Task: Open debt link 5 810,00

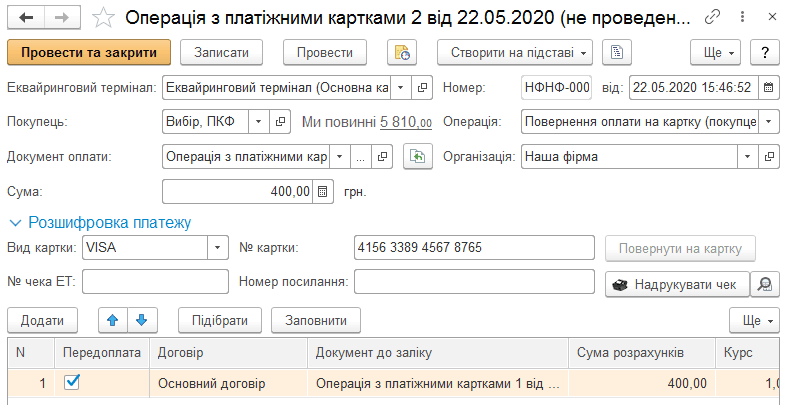Action: (x=406, y=121)
